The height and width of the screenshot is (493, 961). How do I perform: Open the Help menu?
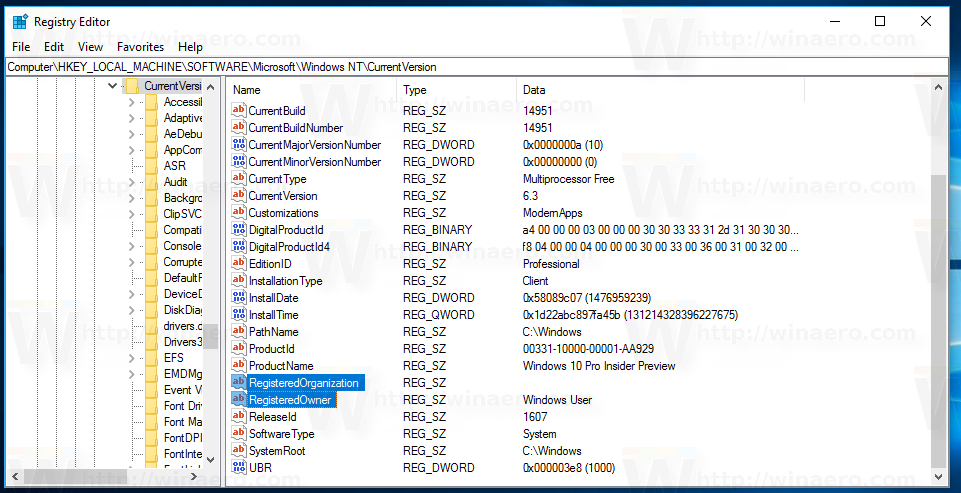[190, 47]
